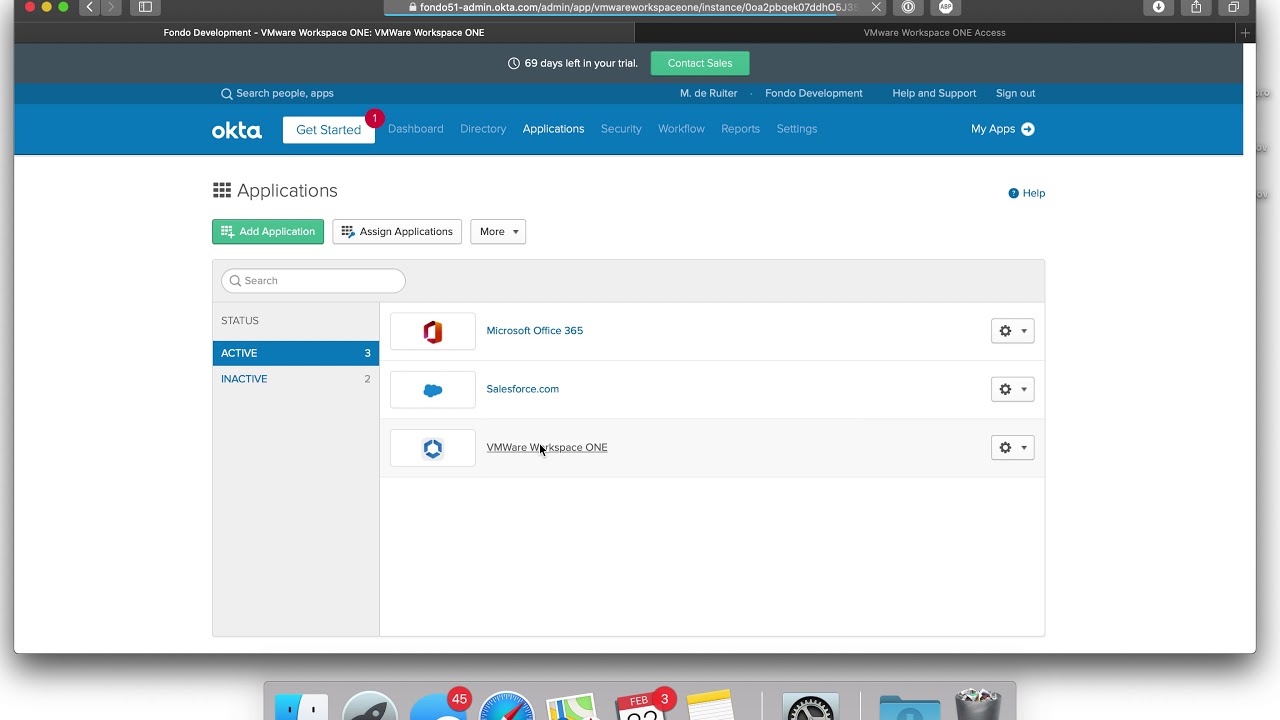This screenshot has height=720, width=1280.
Task: Open settings dropdown for Salesforce.com
Action: tap(1012, 390)
